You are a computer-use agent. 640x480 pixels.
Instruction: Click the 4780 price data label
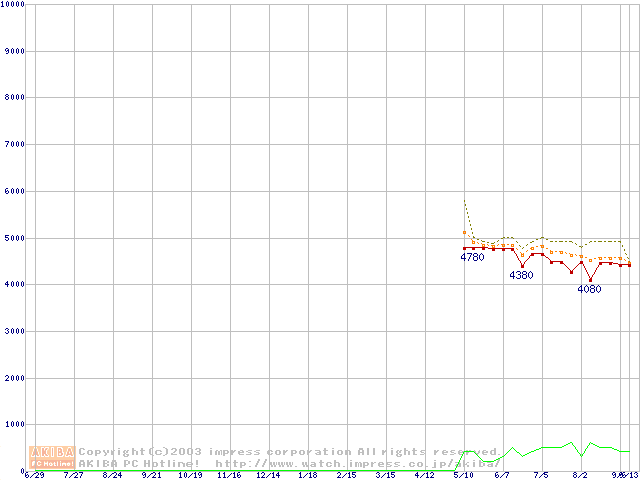click(472, 258)
